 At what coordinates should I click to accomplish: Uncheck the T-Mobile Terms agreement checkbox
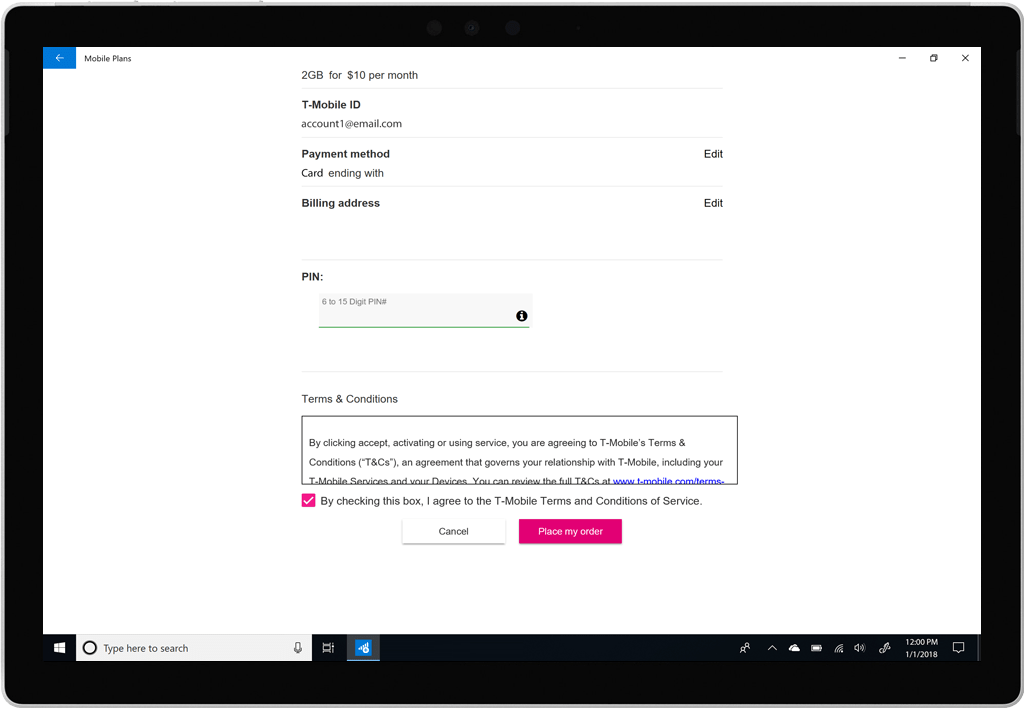pos(308,501)
